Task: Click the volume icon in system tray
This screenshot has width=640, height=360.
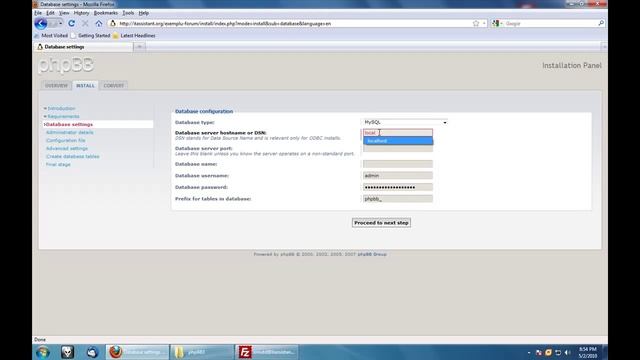Action: pos(567,352)
